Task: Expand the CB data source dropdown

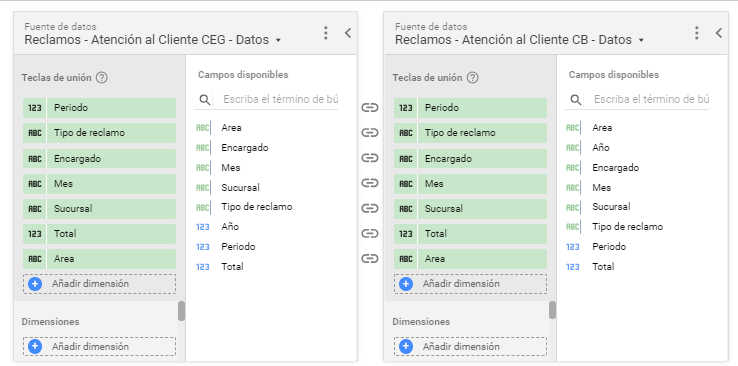Action: (x=641, y=40)
